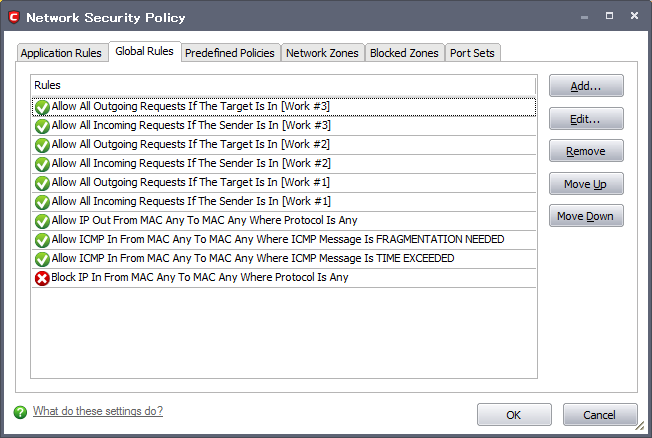Screen dimensions: 652x438
Task: Click Comodo logo icon in title bar
Action: (14, 17)
